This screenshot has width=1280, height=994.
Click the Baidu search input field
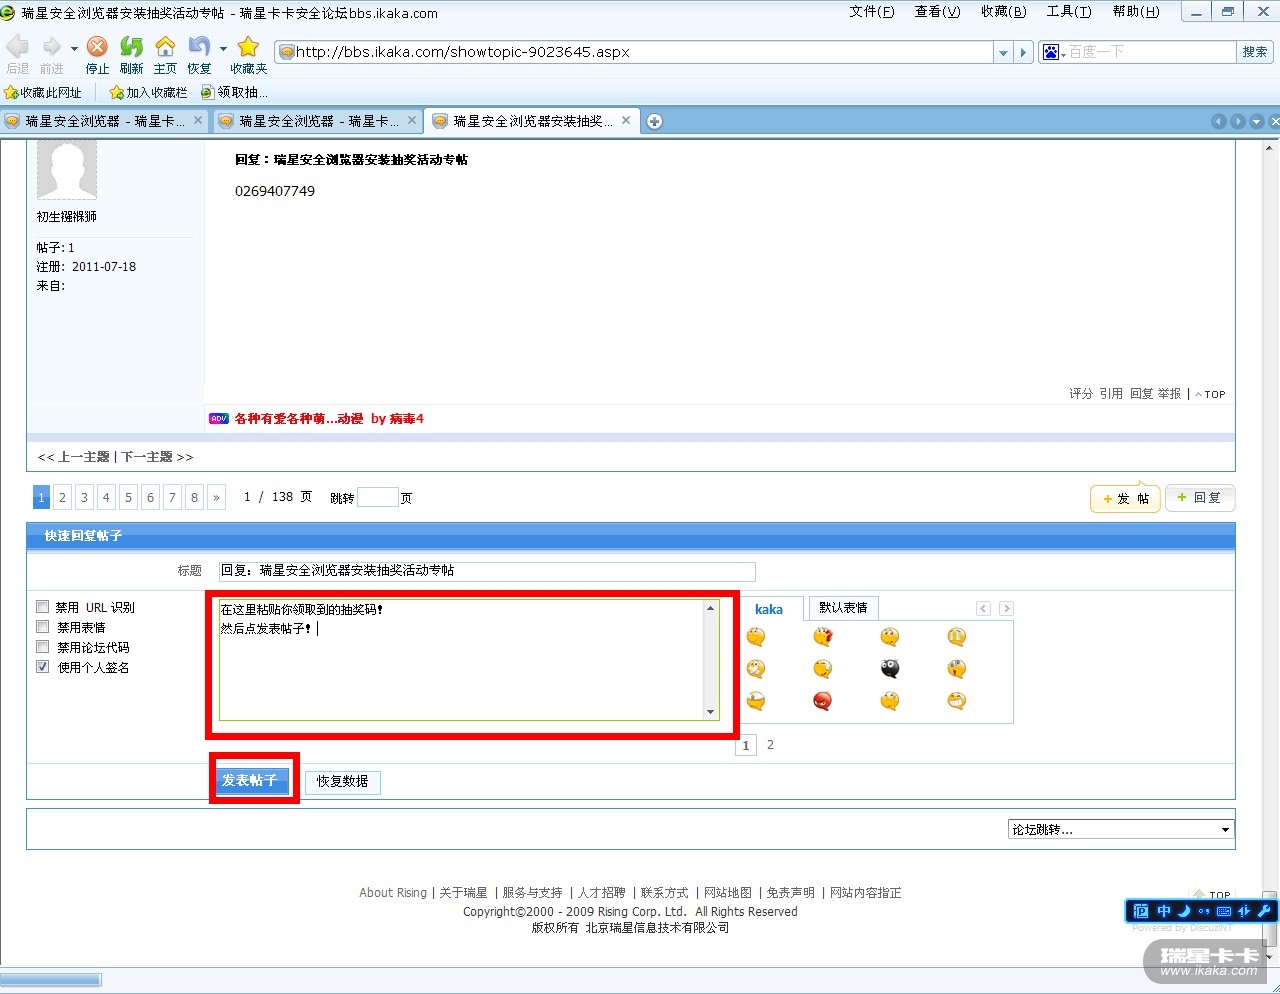pyautogui.click(x=1151, y=52)
